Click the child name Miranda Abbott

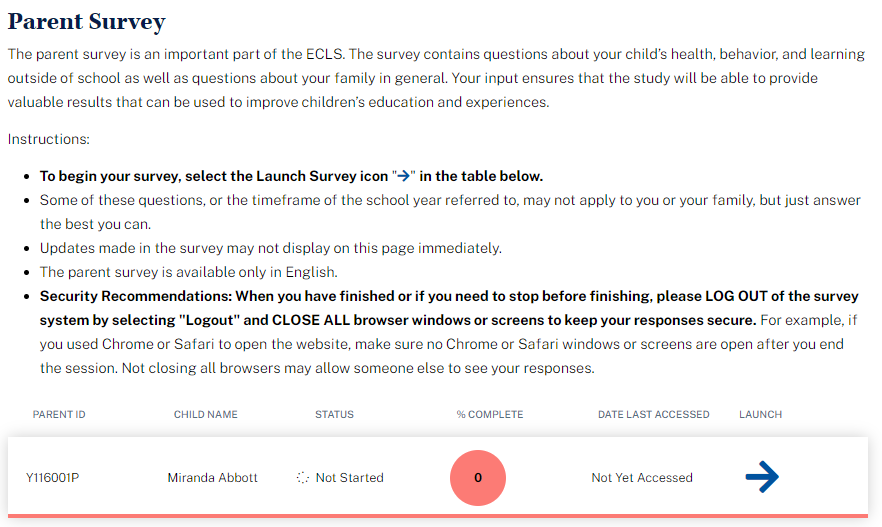(213, 478)
